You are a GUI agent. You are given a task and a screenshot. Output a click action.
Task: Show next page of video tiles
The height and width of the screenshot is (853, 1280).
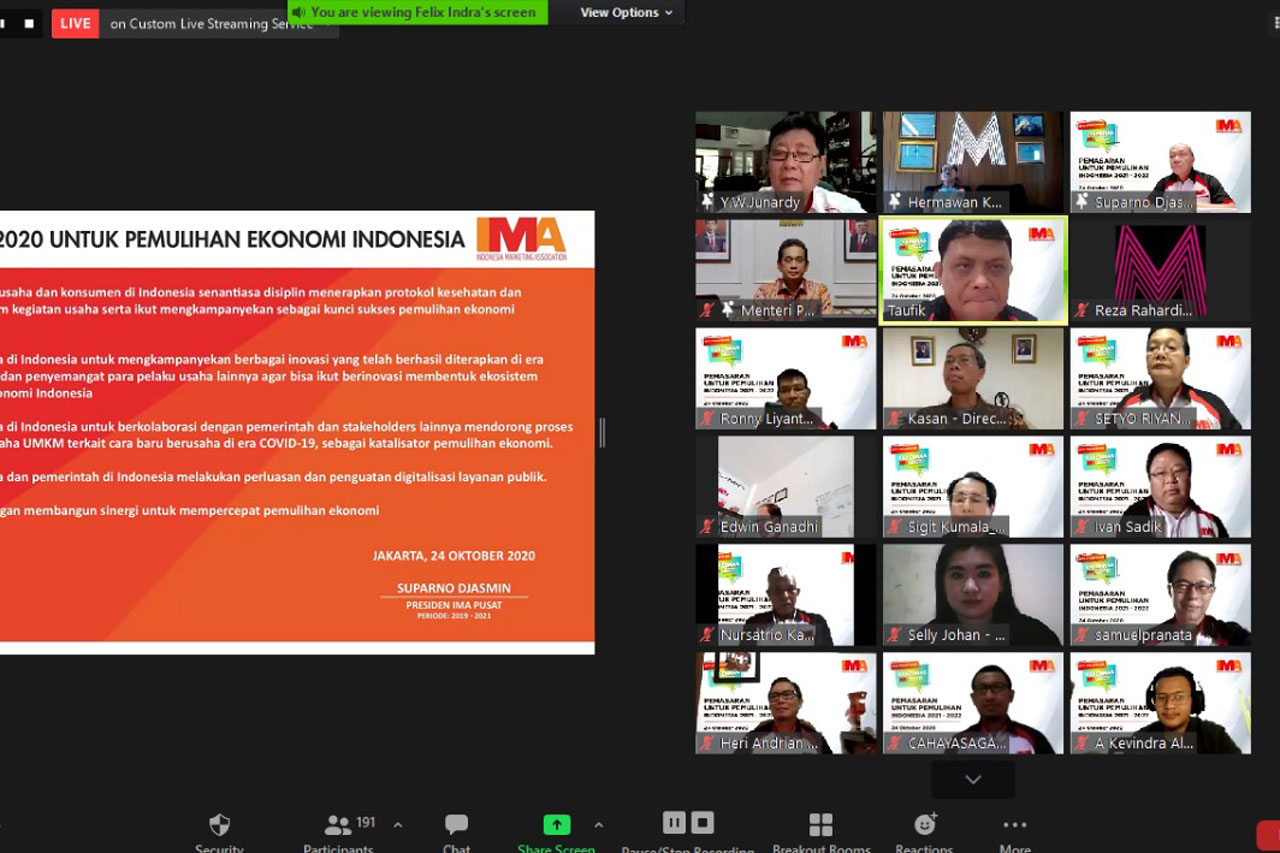coord(973,779)
